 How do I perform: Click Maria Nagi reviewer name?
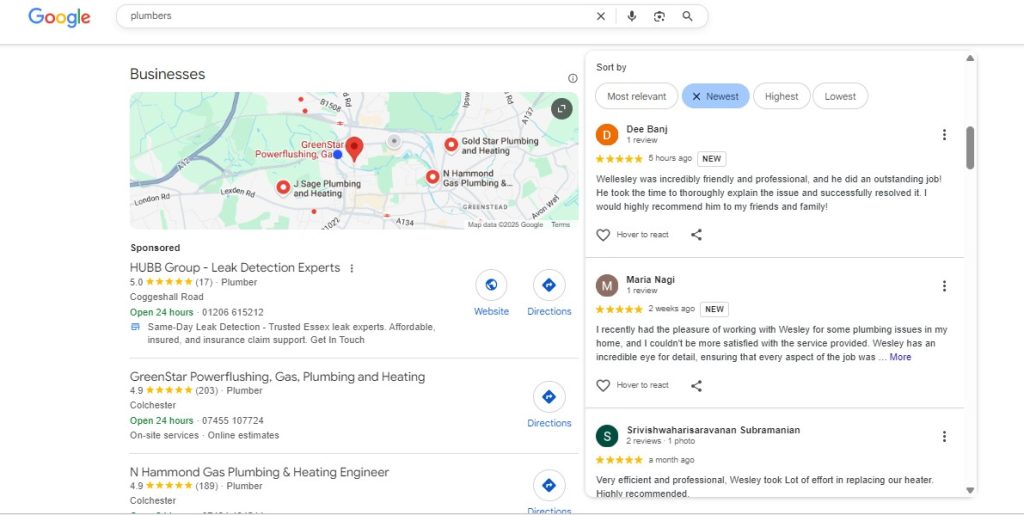click(x=650, y=279)
